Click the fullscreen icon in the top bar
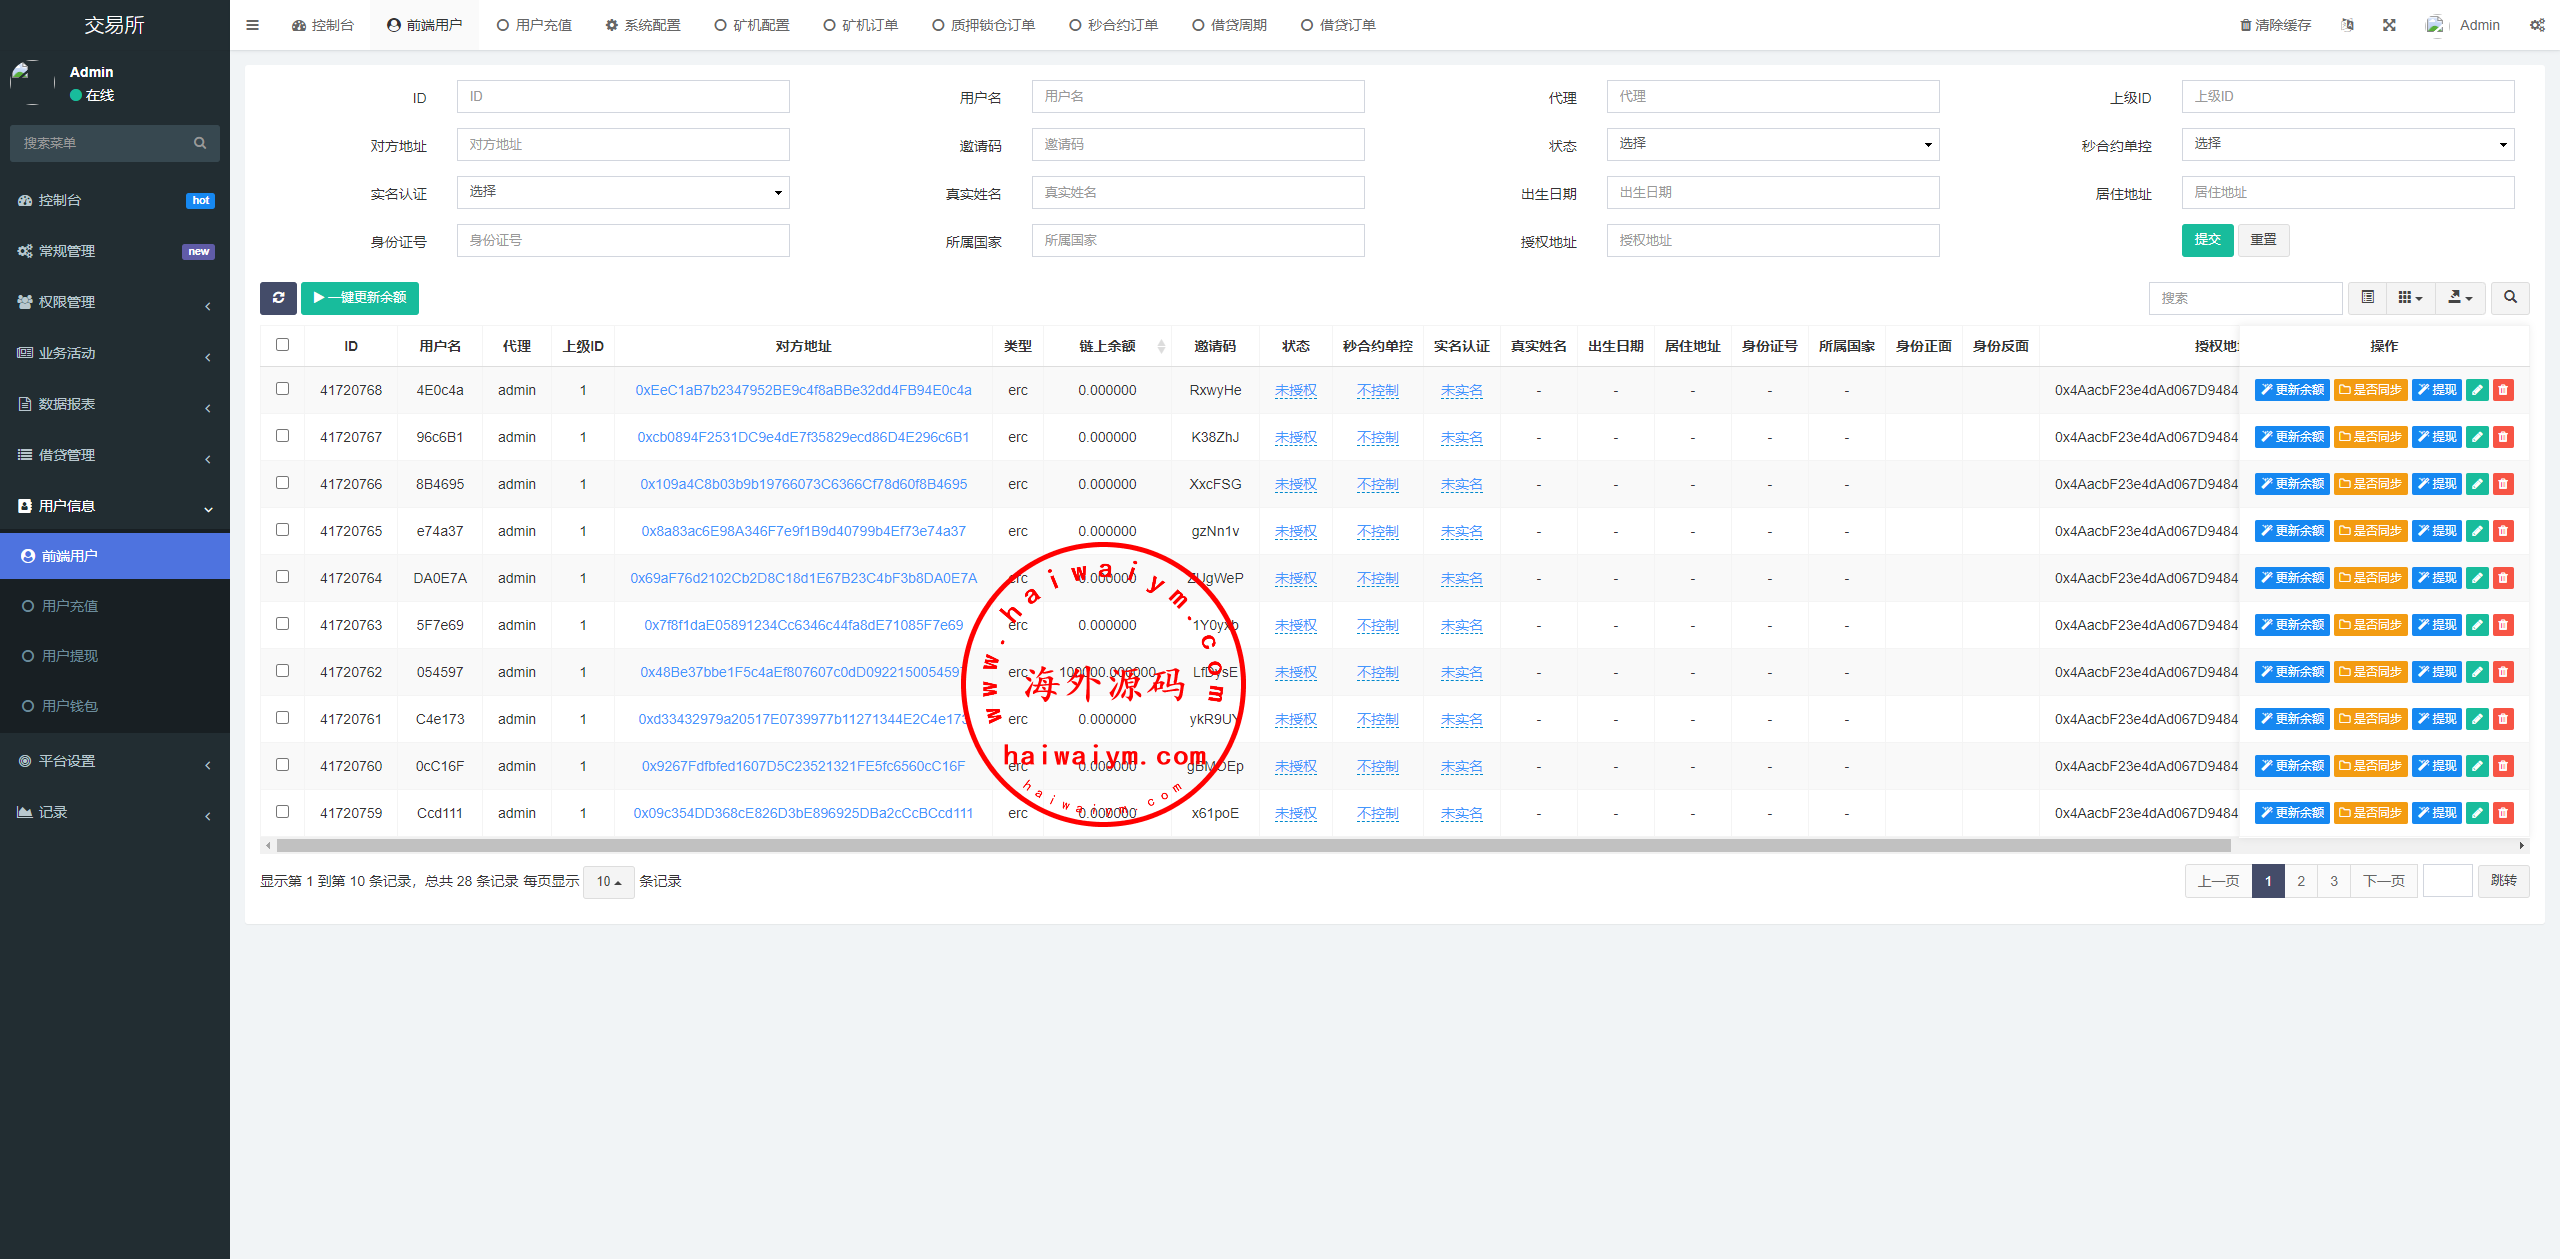The height and width of the screenshot is (1259, 2560). pos(2389,25)
